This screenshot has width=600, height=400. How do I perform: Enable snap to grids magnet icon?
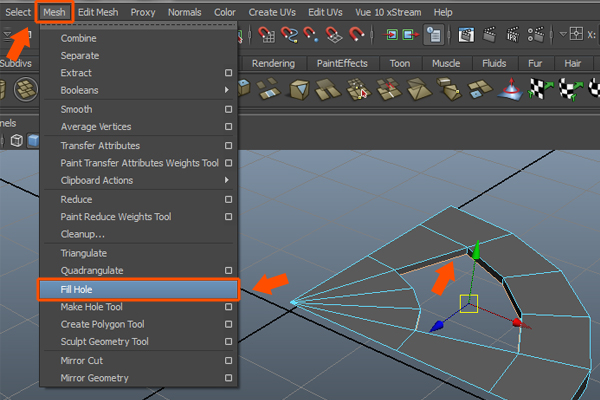coord(265,35)
